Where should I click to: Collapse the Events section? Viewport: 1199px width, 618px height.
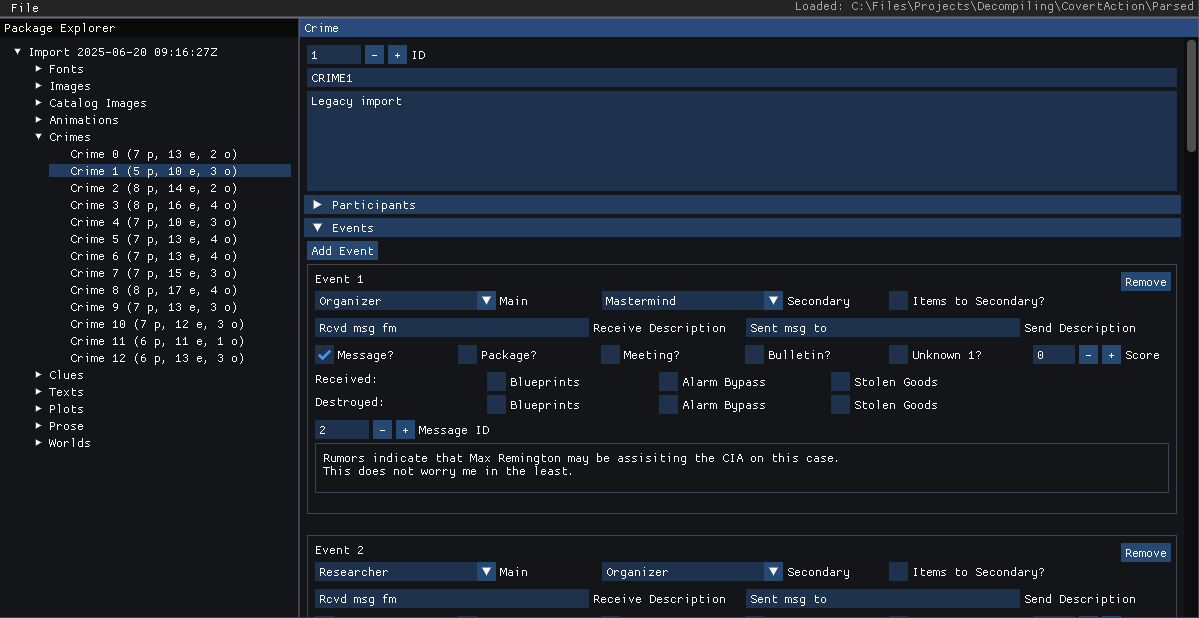pyautogui.click(x=742, y=228)
